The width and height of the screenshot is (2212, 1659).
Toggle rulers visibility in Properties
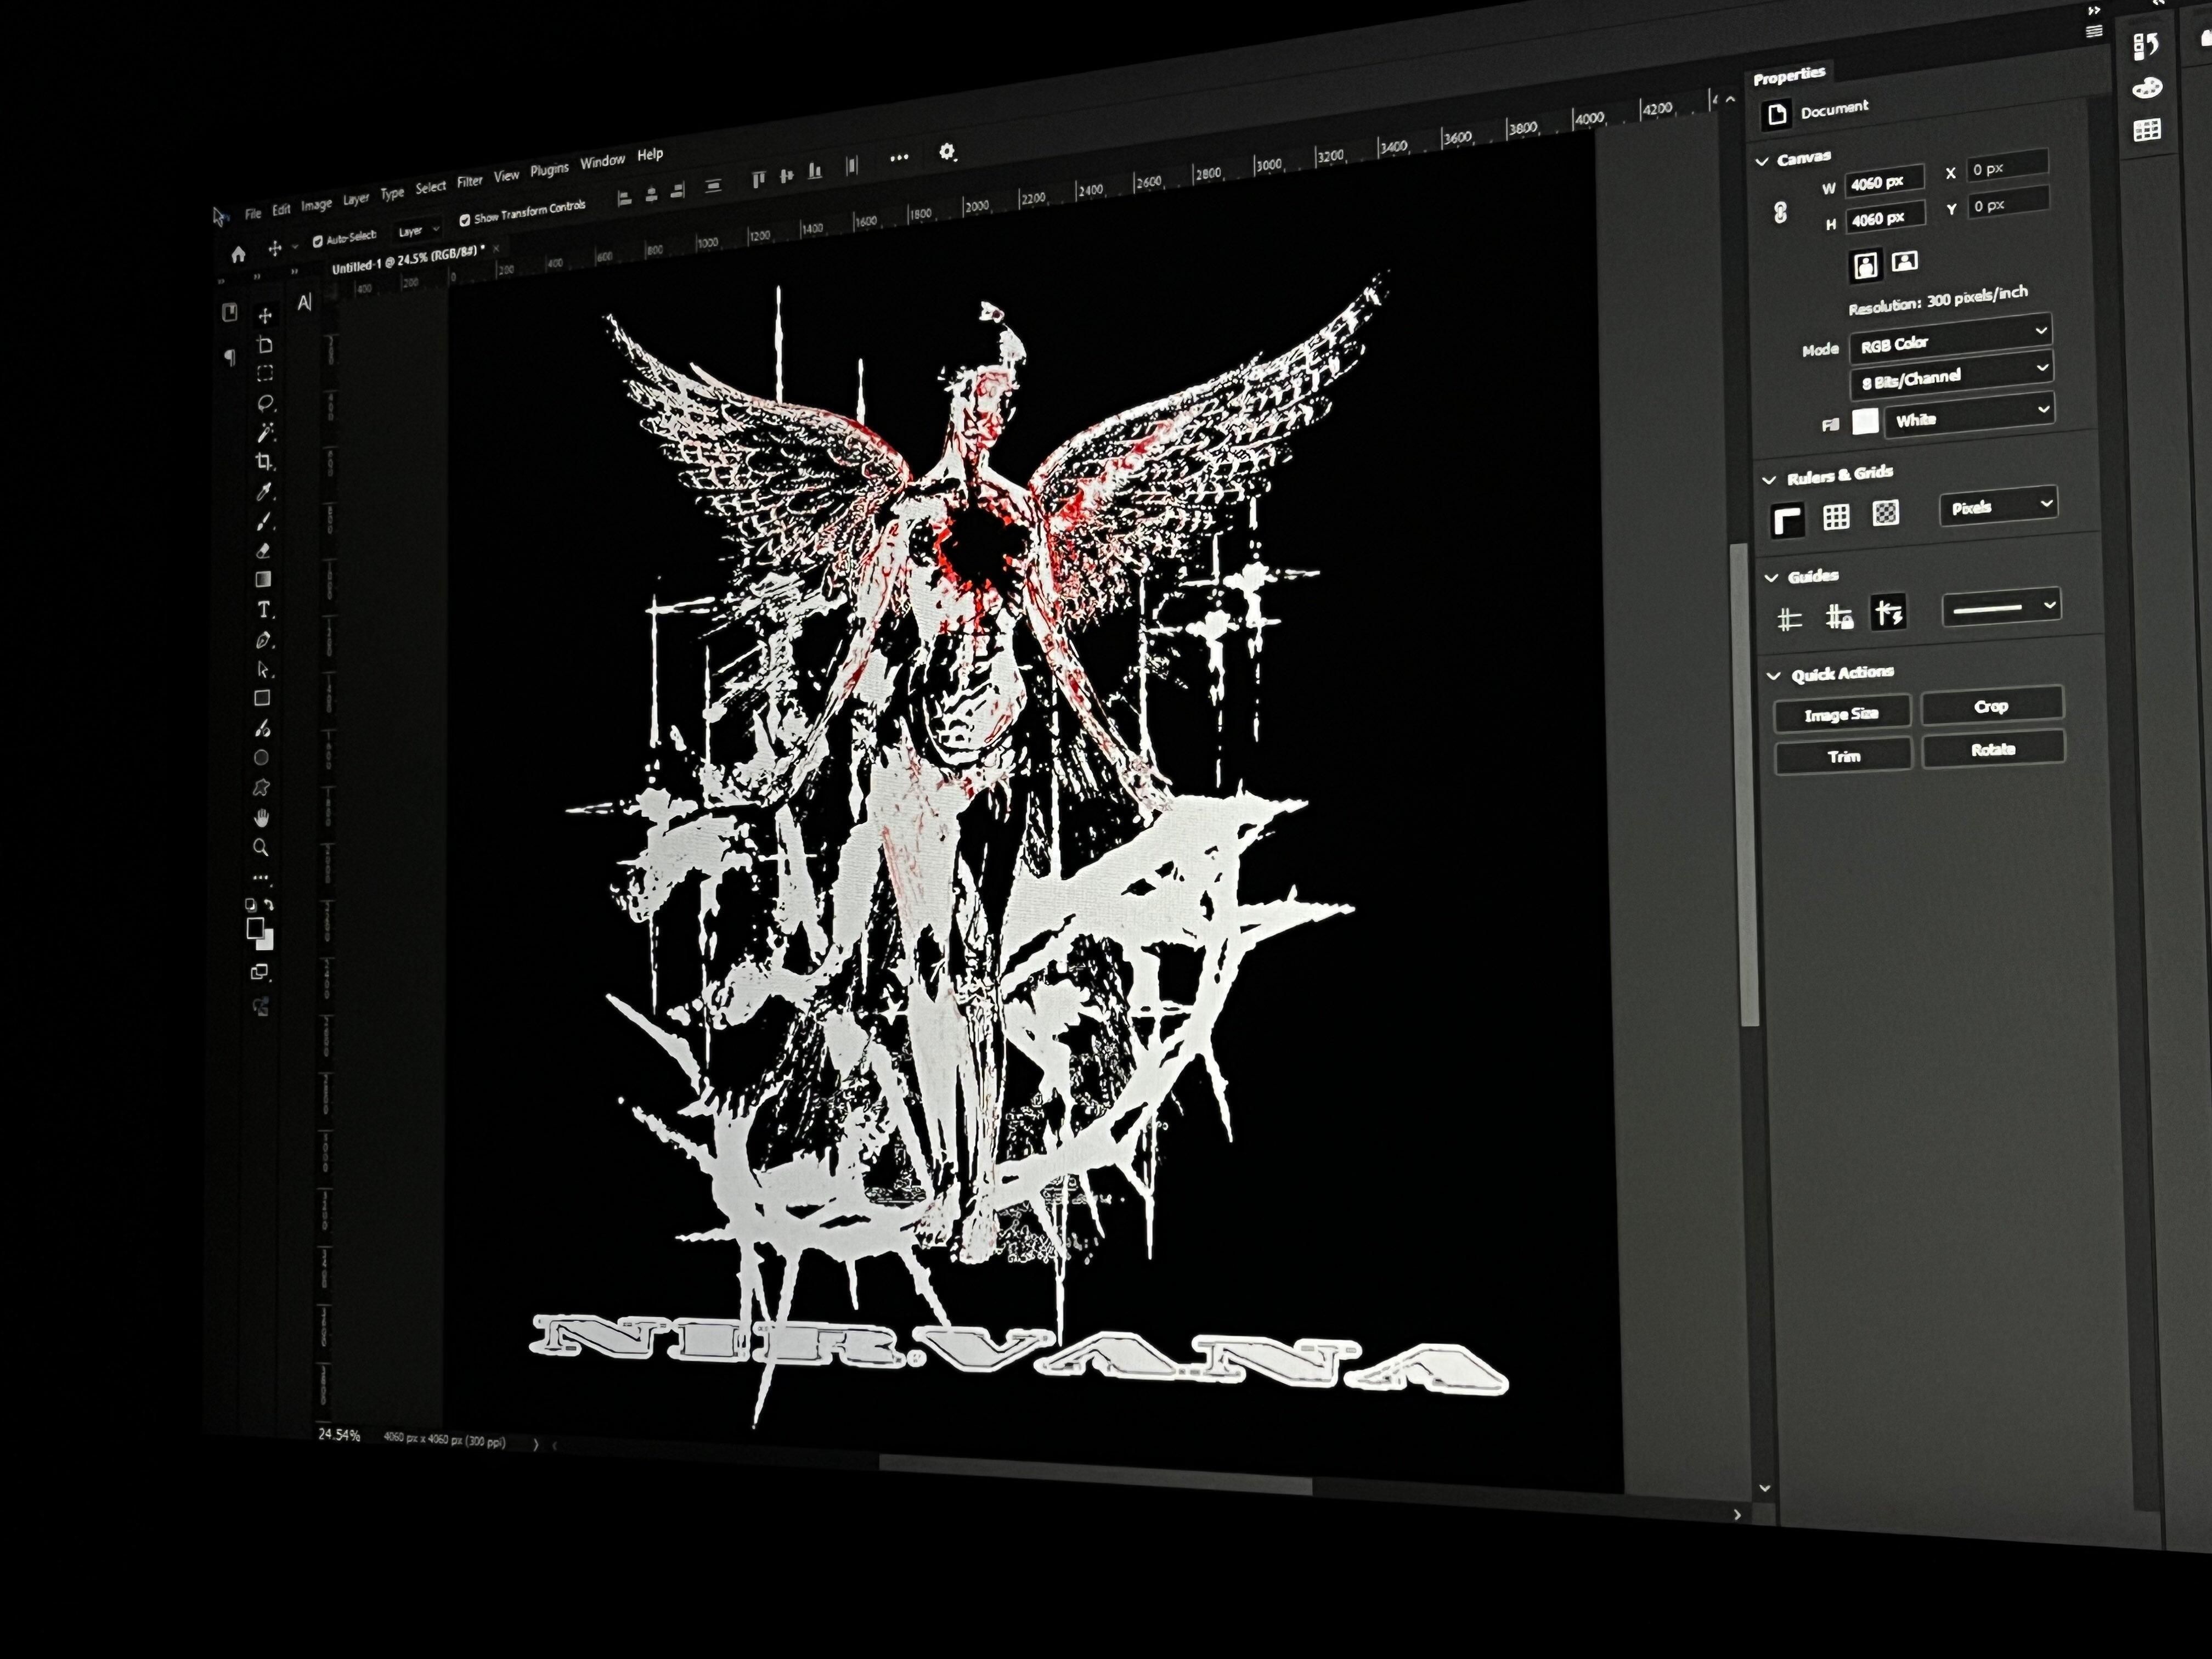tap(1788, 520)
